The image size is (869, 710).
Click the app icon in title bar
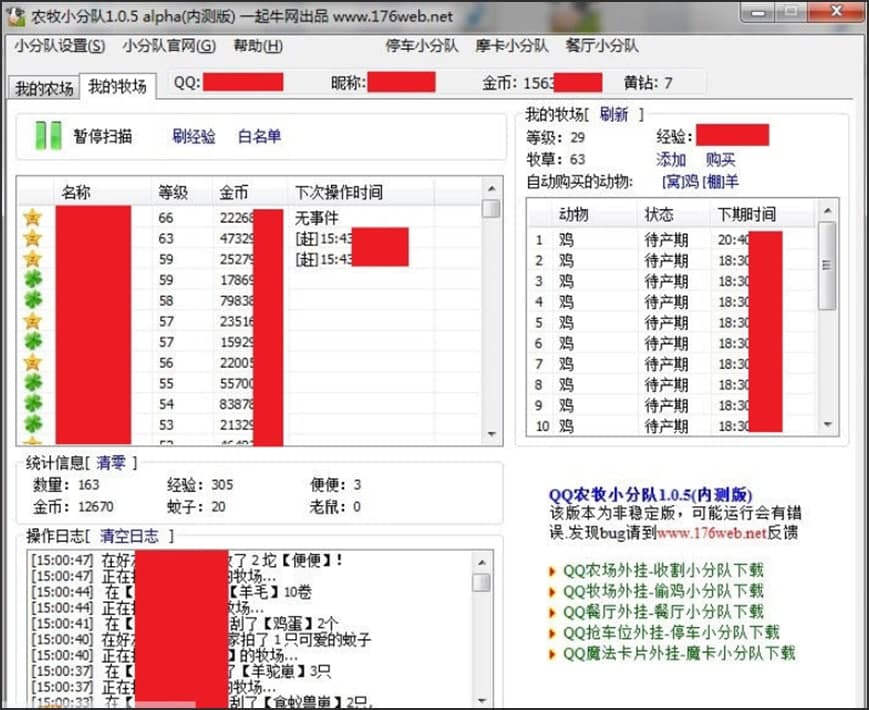(16, 17)
